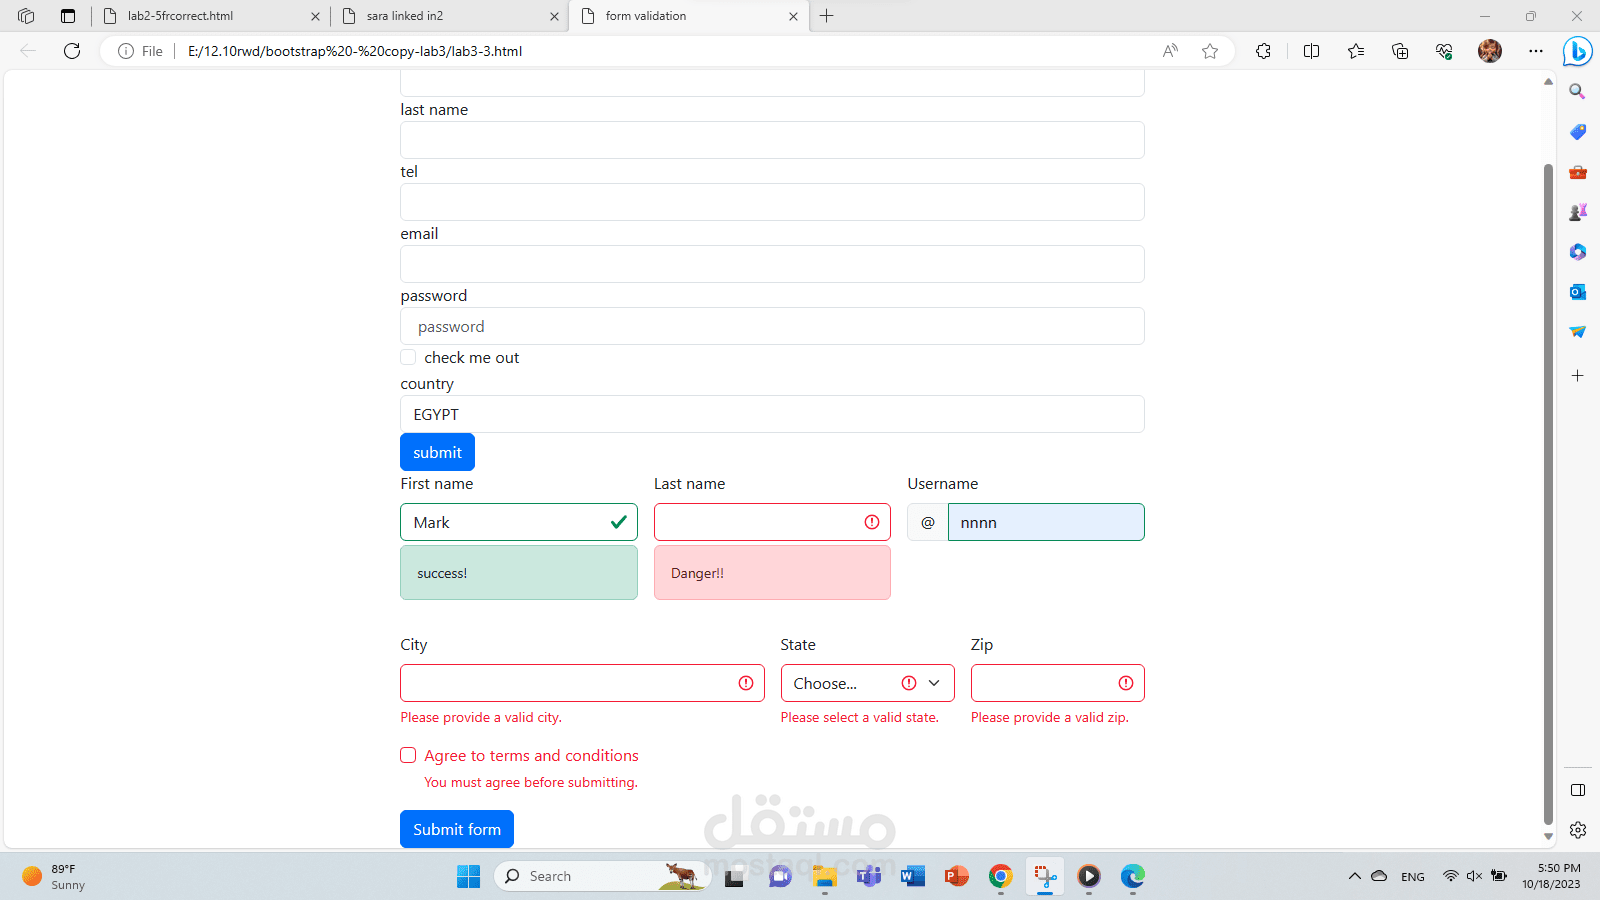Click the blue "submit" button
Screen dimensions: 1600x900
437,451
